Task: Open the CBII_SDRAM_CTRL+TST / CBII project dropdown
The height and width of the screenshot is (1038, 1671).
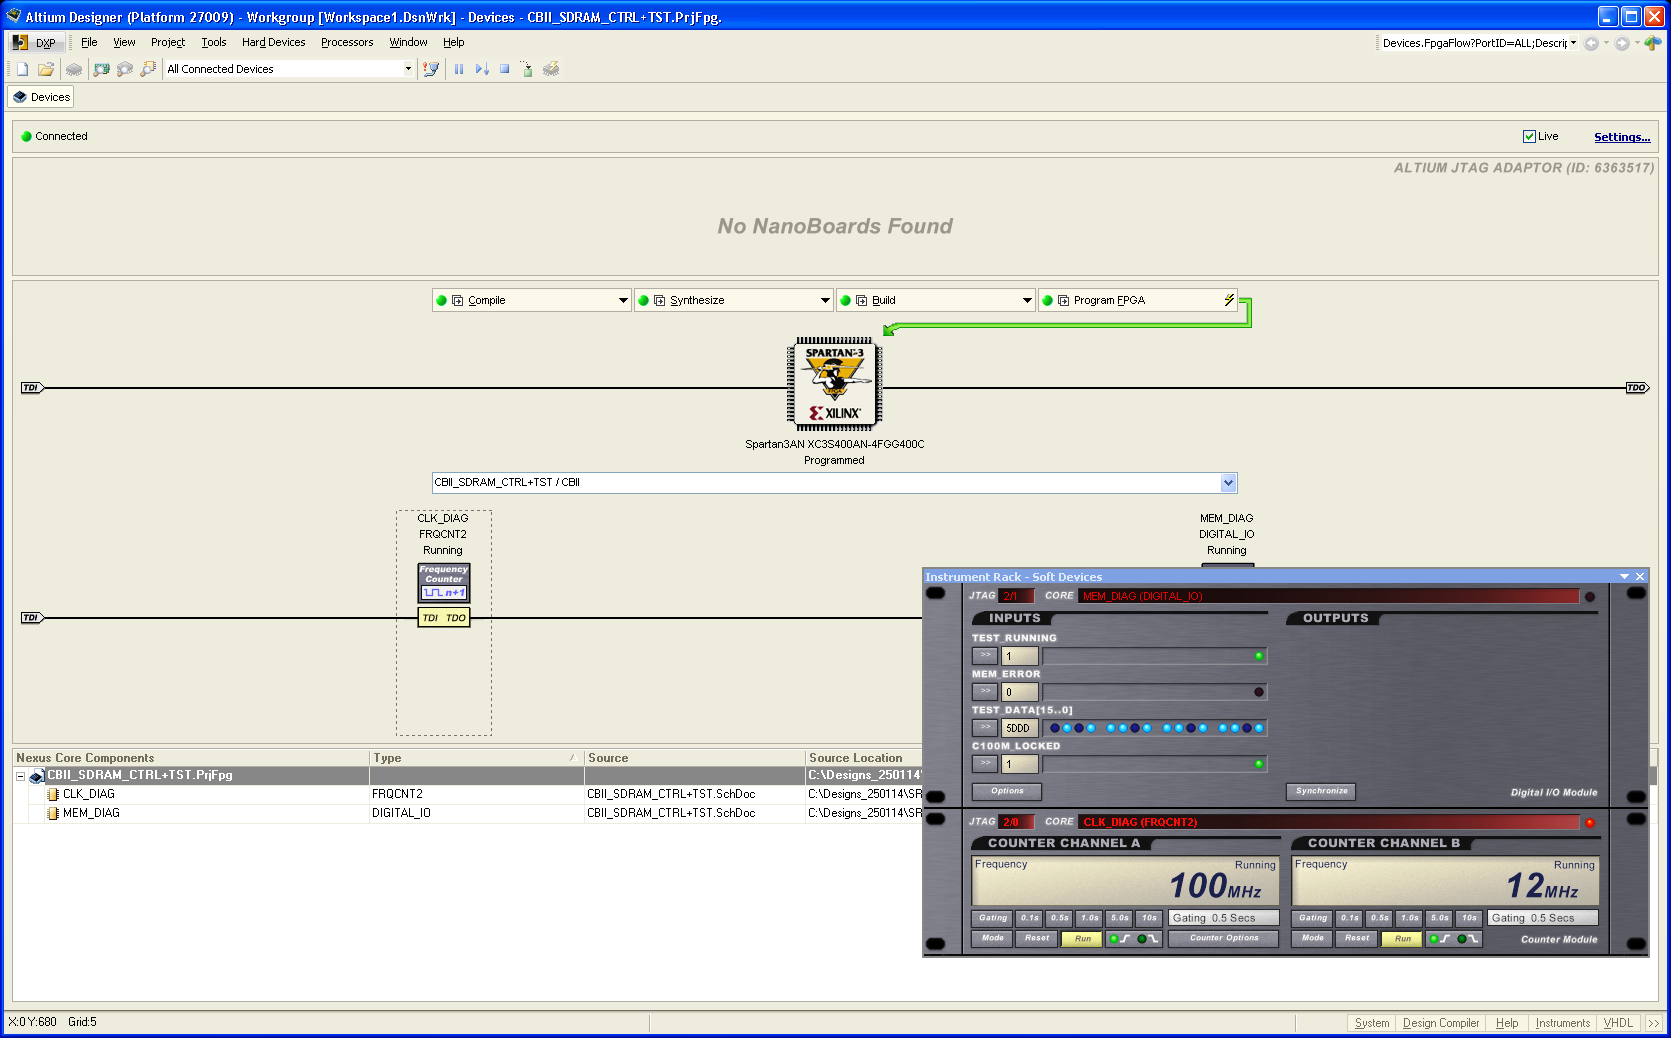Action: [x=1228, y=483]
